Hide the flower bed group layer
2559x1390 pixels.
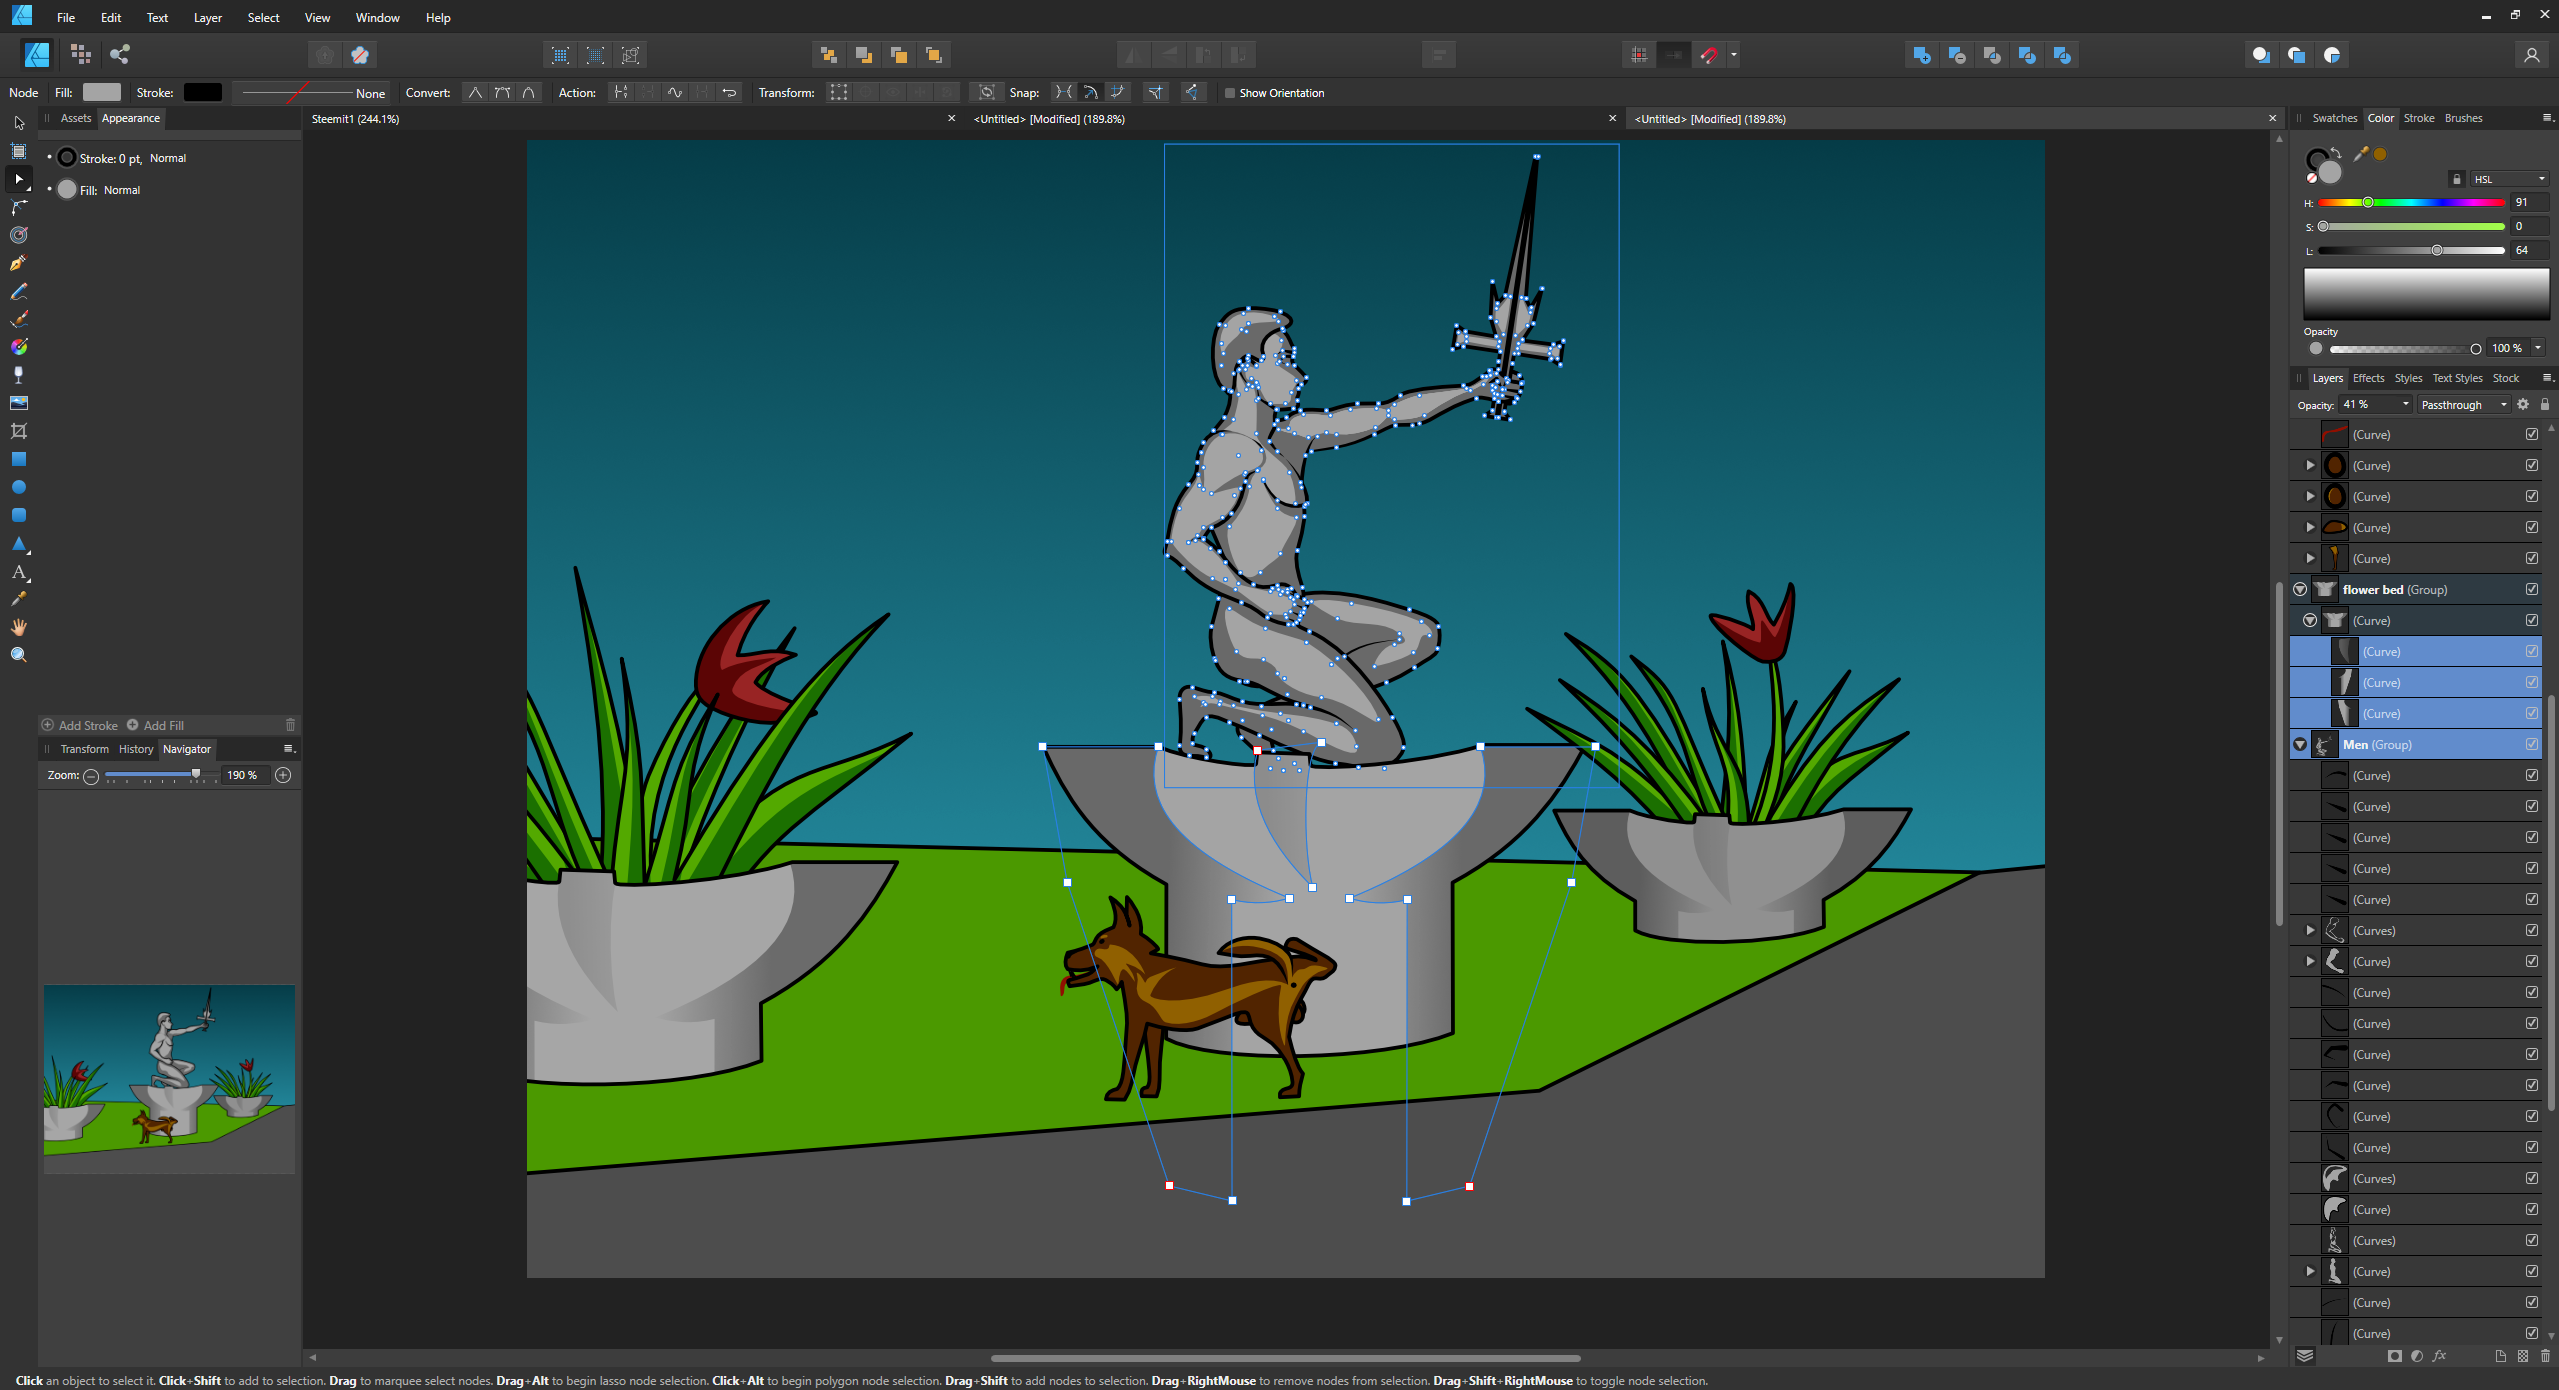coord(2531,589)
